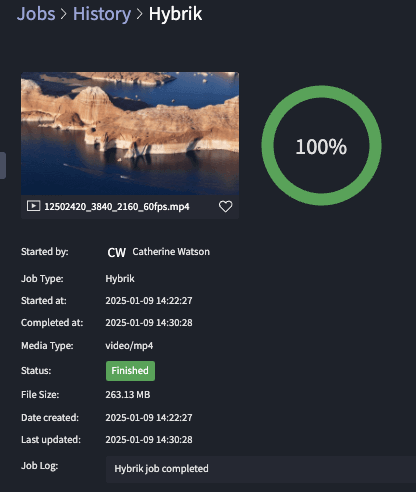This screenshot has height=492, width=416.
Task: Click the video play icon beside filename
Action: pyautogui.click(x=33, y=206)
